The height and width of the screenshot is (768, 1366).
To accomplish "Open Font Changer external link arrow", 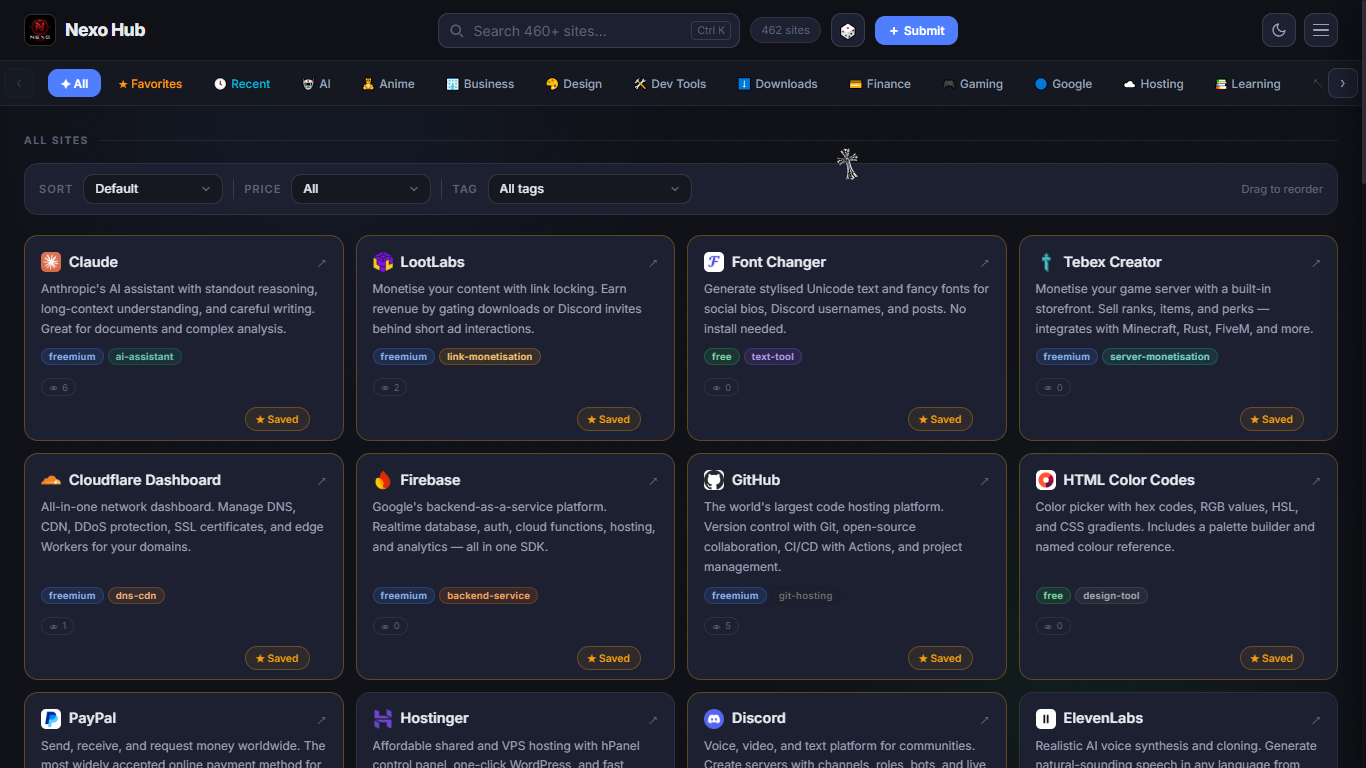I will [985, 263].
